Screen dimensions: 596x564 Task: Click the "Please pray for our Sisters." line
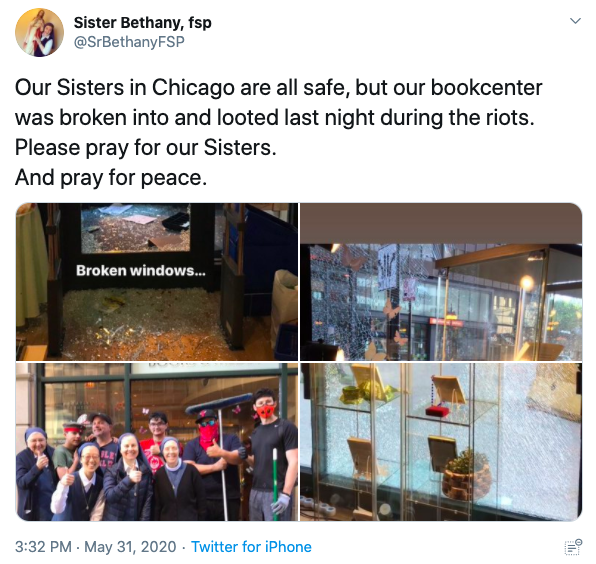146,147
